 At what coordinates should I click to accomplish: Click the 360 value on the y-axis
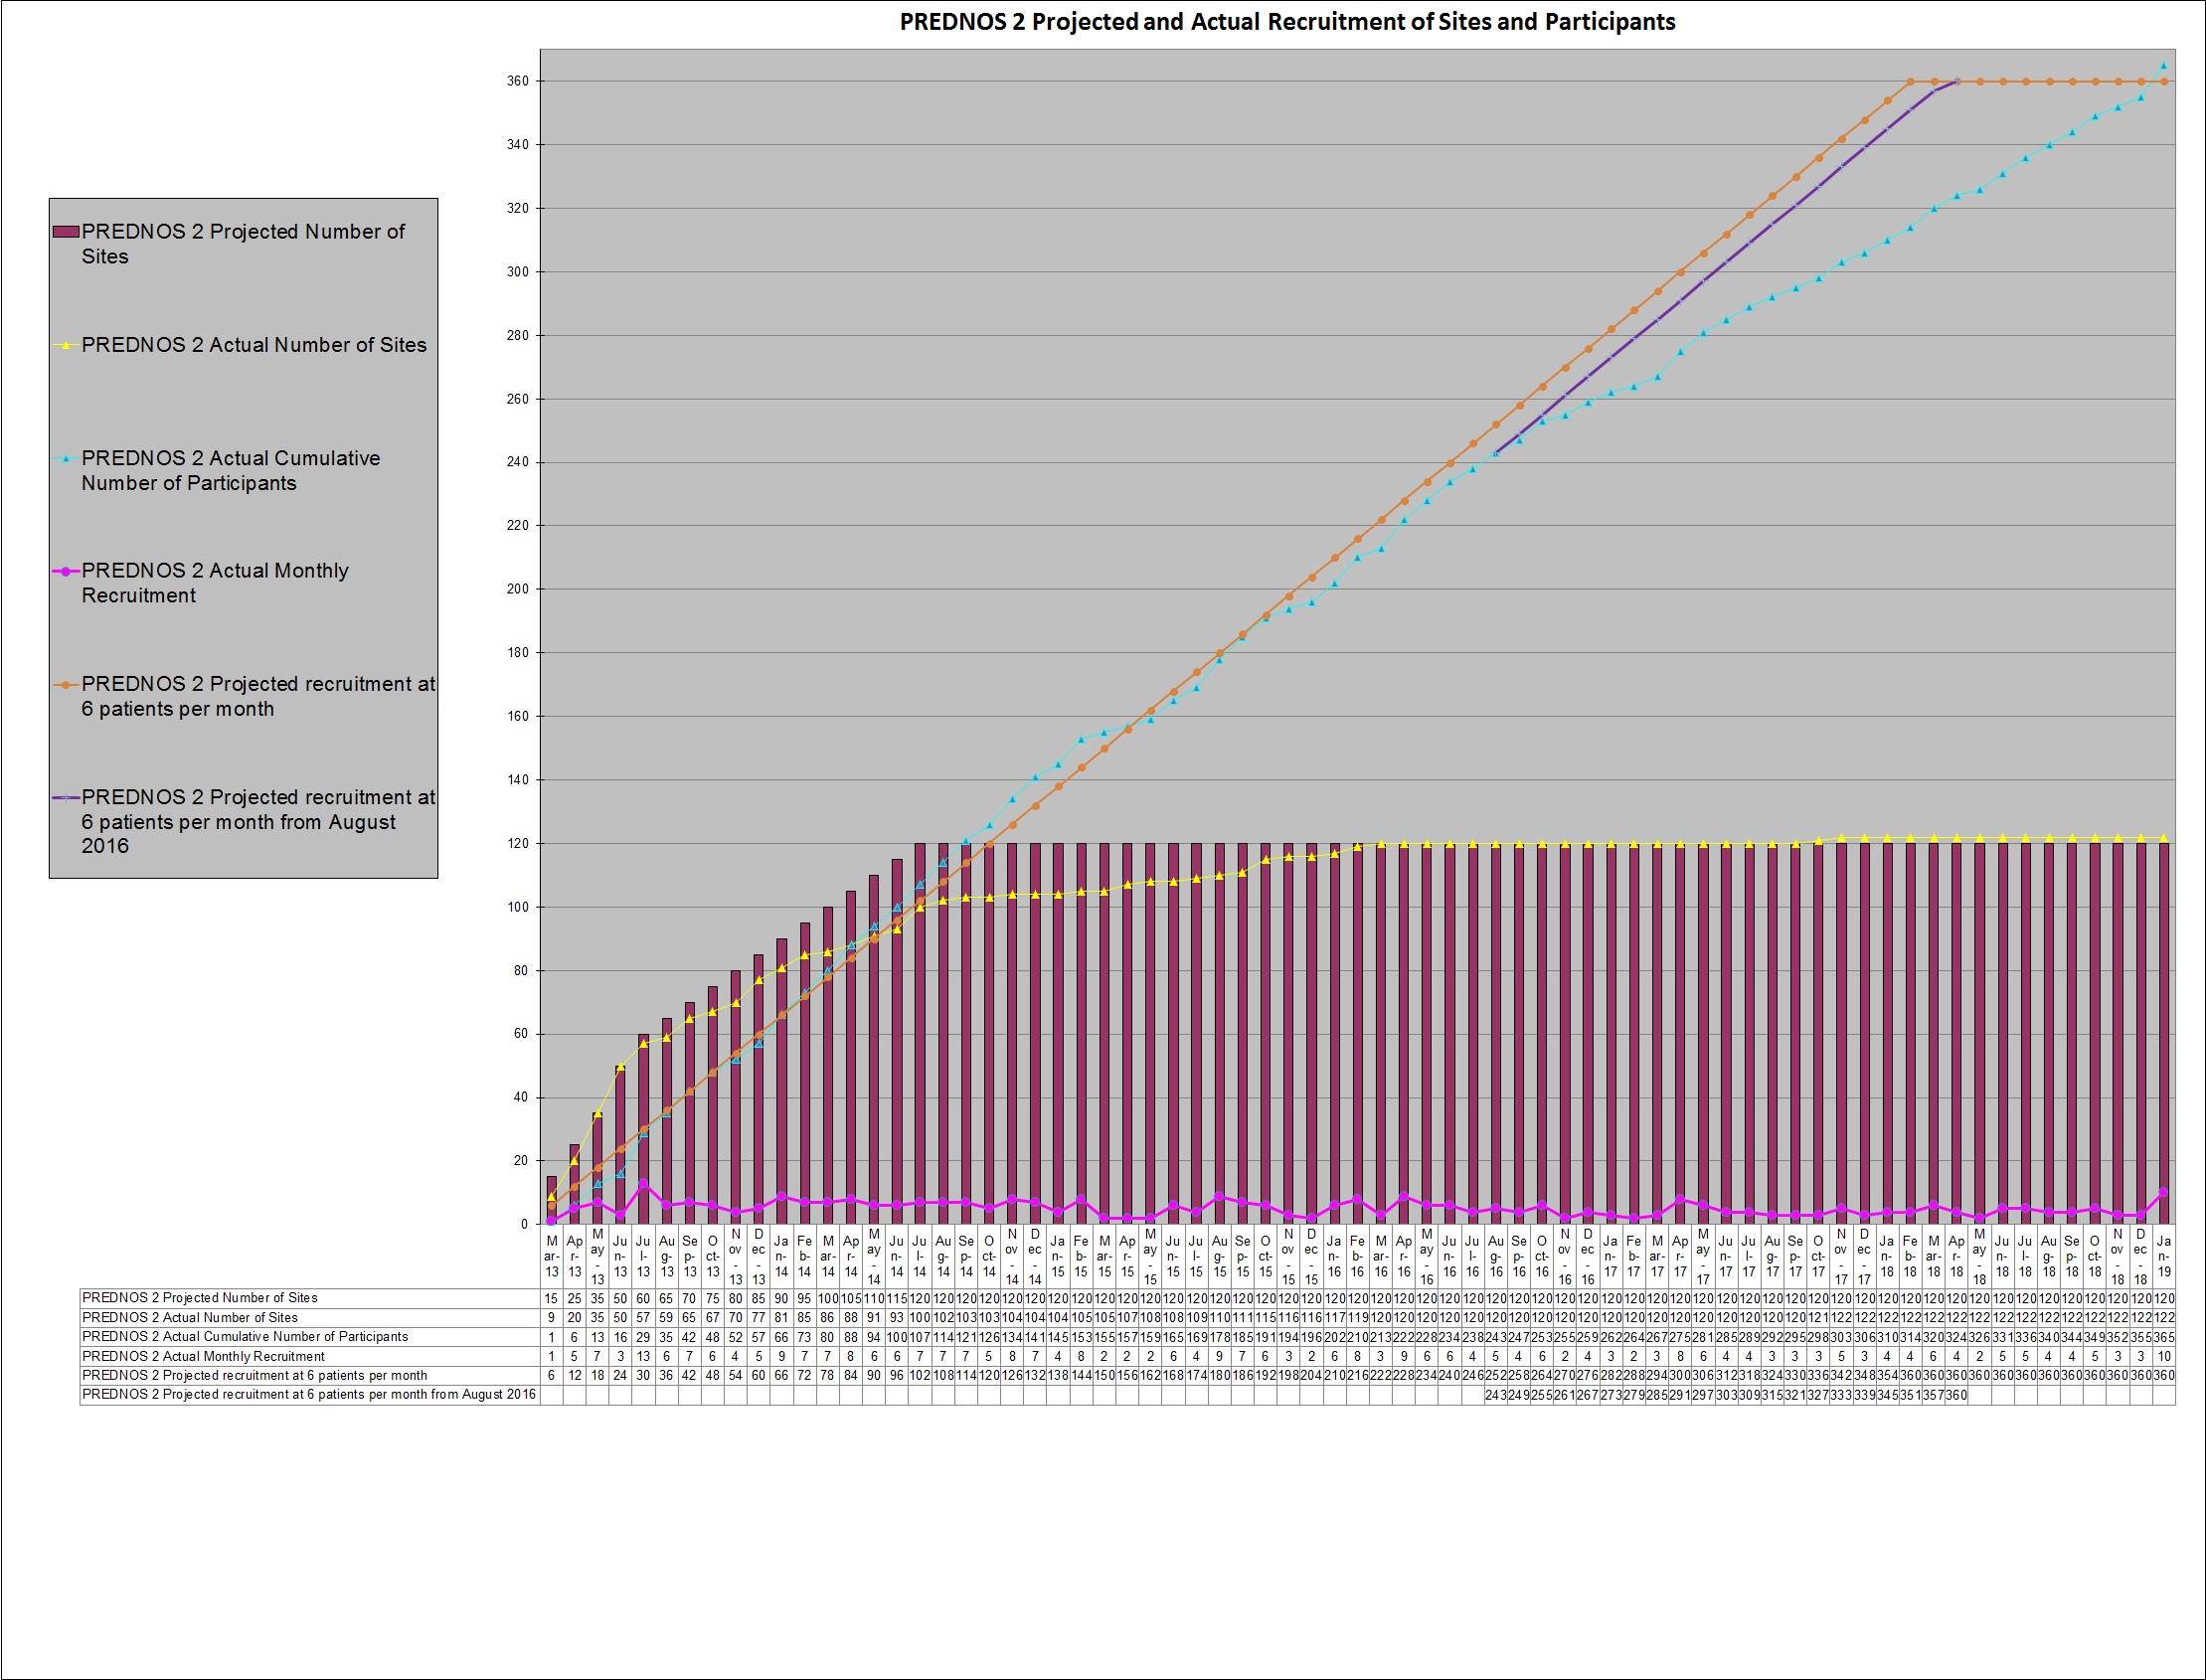517,81
